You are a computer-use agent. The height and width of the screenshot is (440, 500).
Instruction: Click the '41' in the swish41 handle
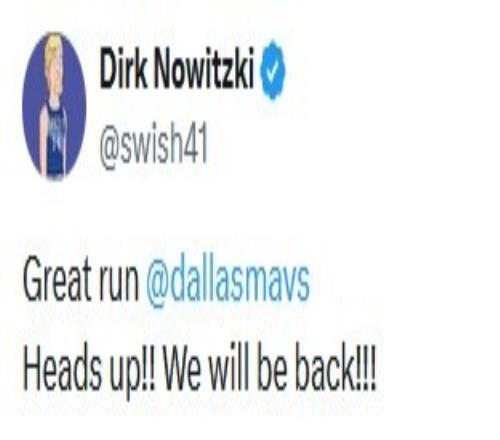point(195,145)
